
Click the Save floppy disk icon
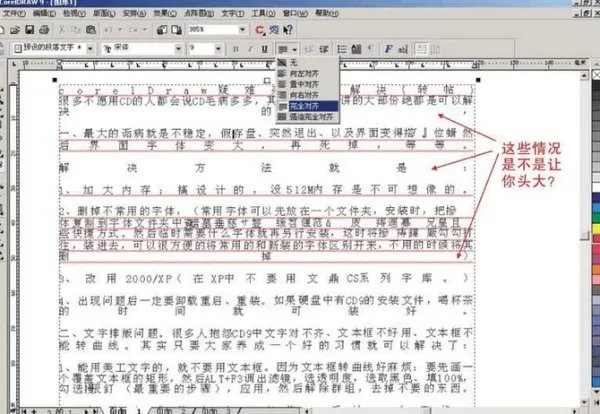tap(29, 30)
